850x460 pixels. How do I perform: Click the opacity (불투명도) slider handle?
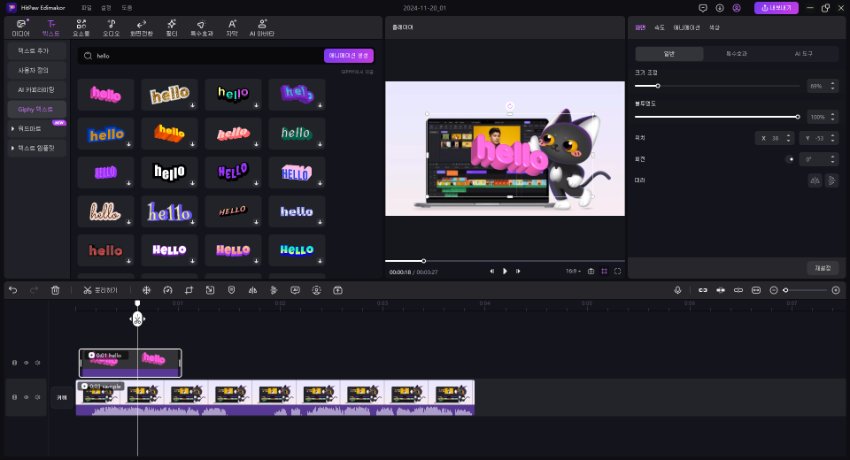click(797, 117)
